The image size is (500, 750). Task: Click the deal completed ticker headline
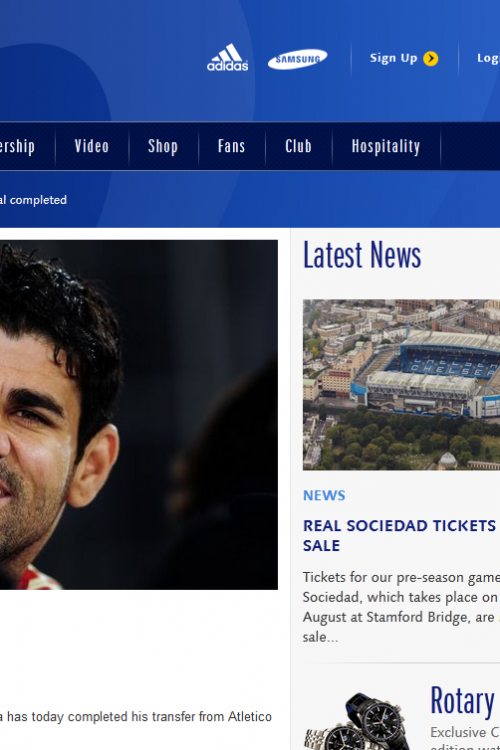coord(33,200)
